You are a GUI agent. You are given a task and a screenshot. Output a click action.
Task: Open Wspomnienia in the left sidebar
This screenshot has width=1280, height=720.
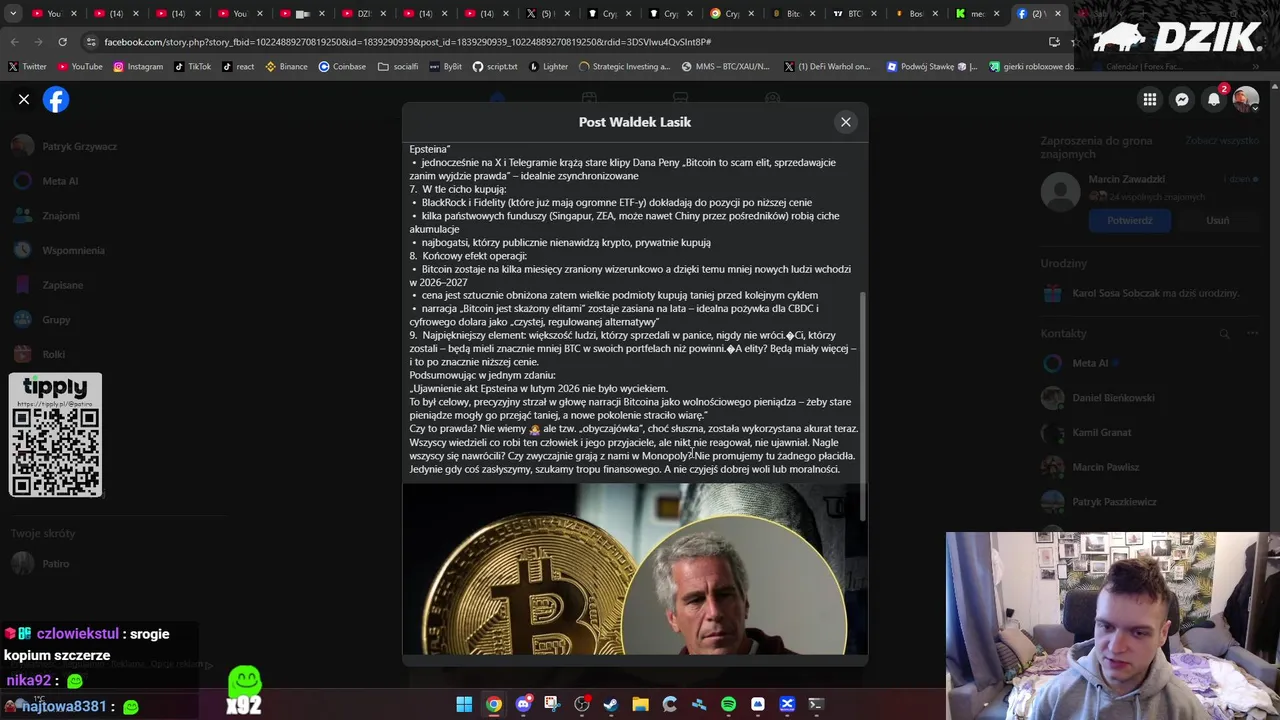59,250
